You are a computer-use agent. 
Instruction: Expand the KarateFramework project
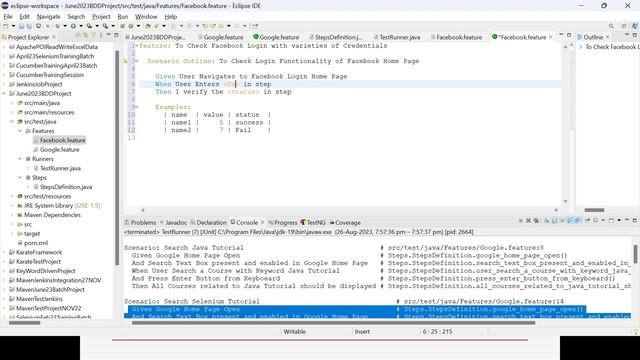(4, 252)
